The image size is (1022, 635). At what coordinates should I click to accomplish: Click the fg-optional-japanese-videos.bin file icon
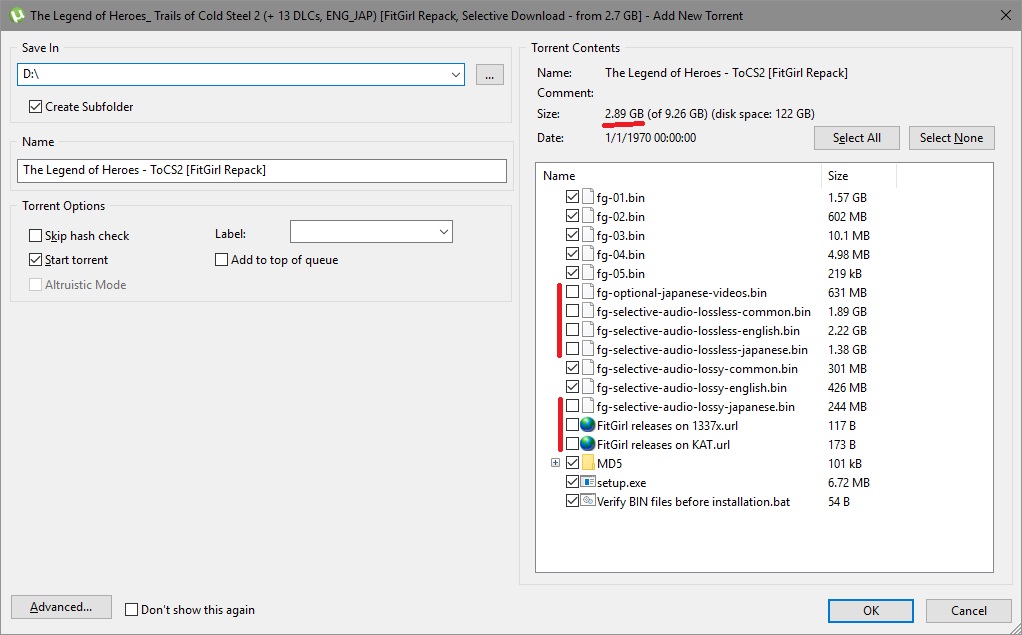(588, 293)
